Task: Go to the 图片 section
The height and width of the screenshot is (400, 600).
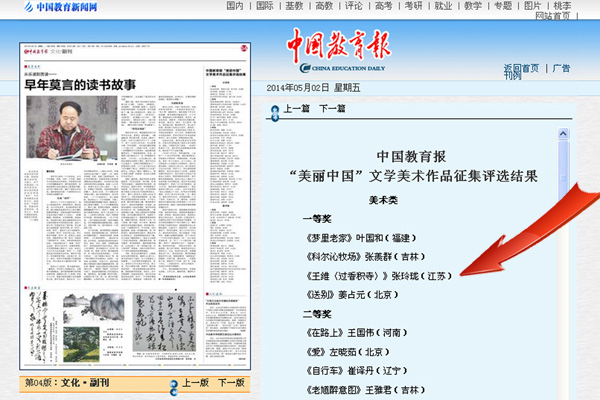Action: 533,6
